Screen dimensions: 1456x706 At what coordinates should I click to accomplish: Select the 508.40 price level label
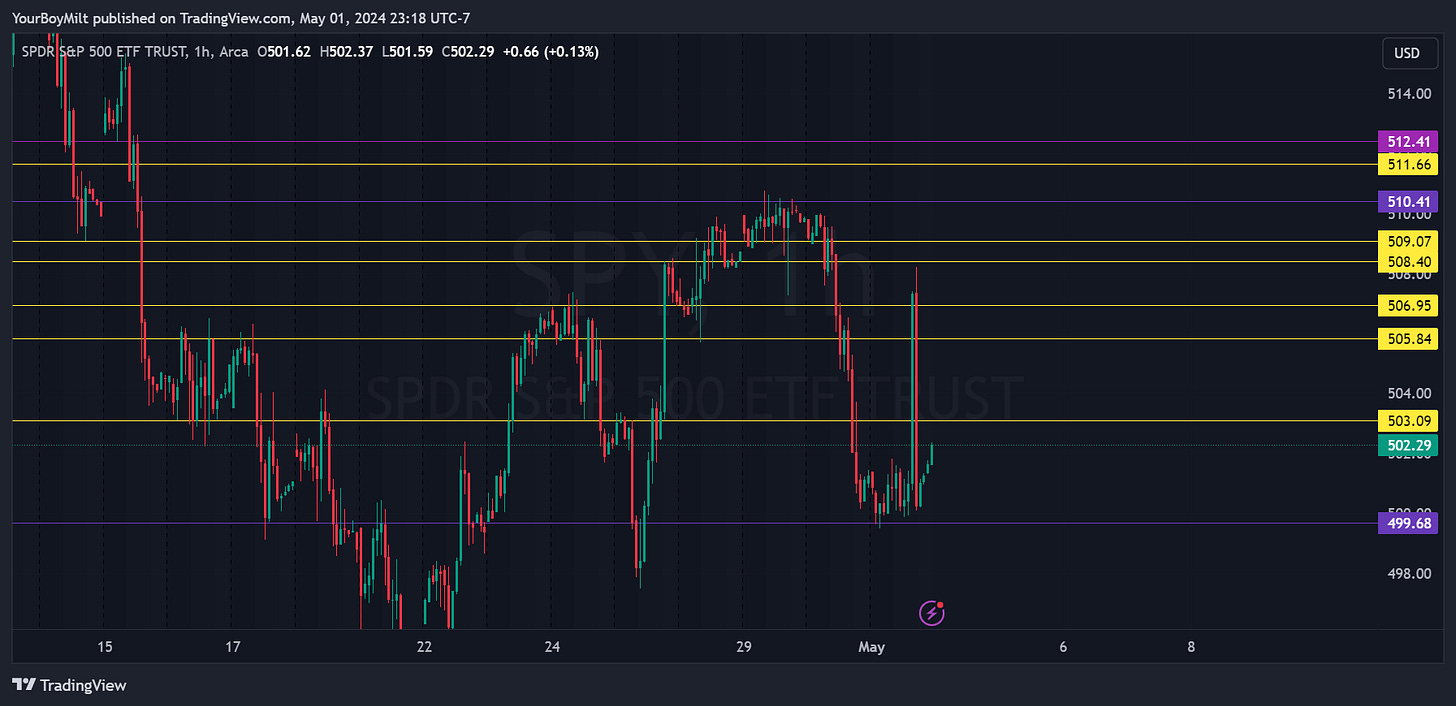[x=1407, y=261]
